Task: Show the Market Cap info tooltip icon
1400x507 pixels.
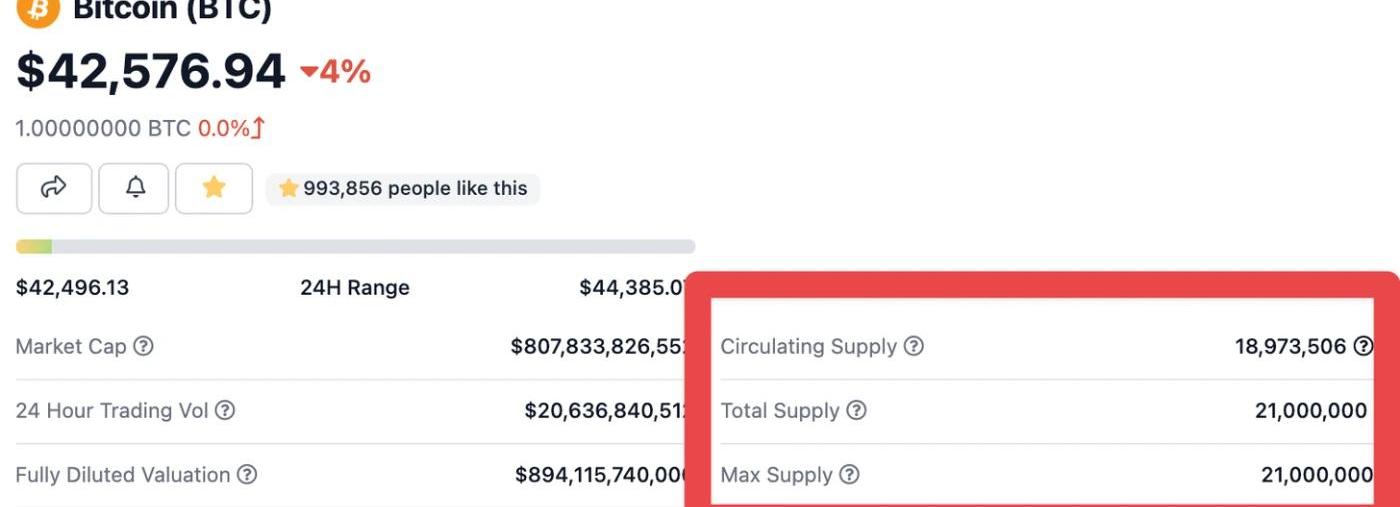Action: point(144,346)
